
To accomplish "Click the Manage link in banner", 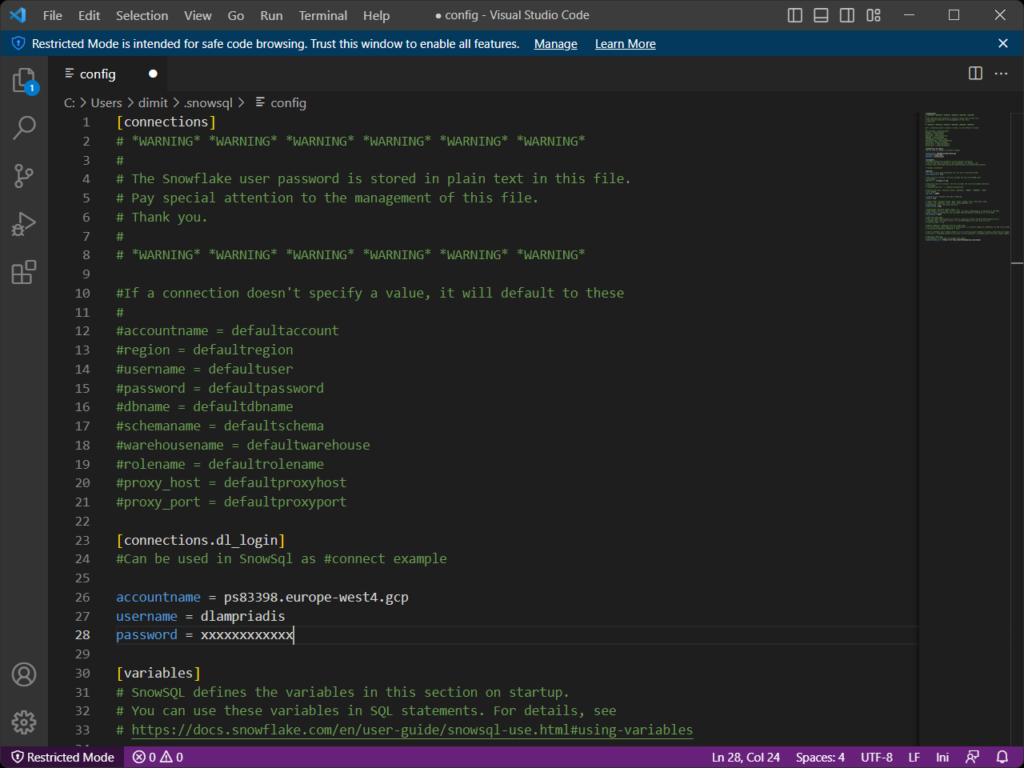I will pos(556,44).
